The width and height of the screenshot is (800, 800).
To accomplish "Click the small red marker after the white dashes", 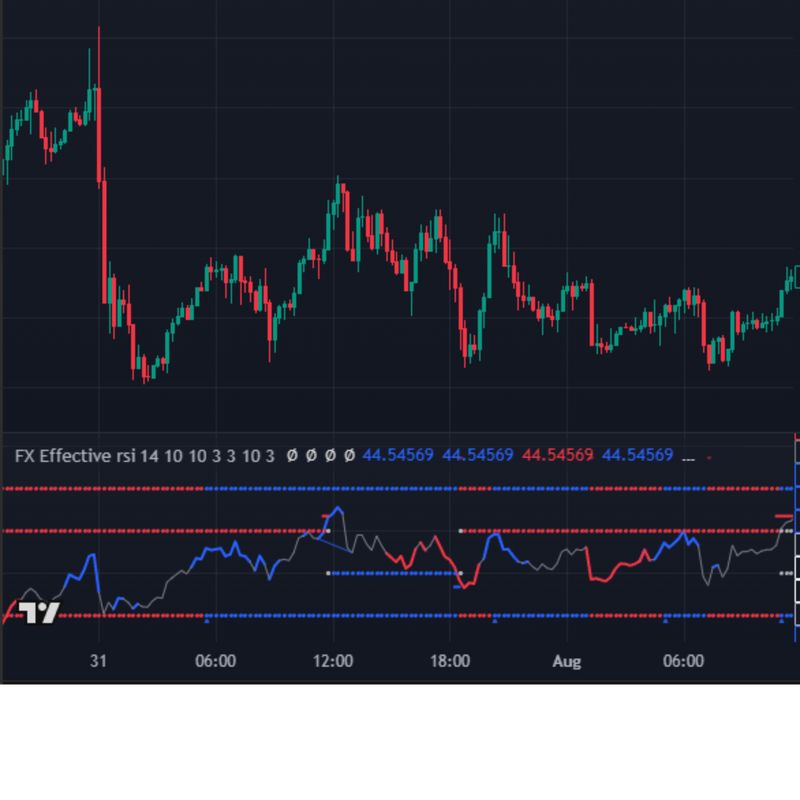I will (x=709, y=457).
